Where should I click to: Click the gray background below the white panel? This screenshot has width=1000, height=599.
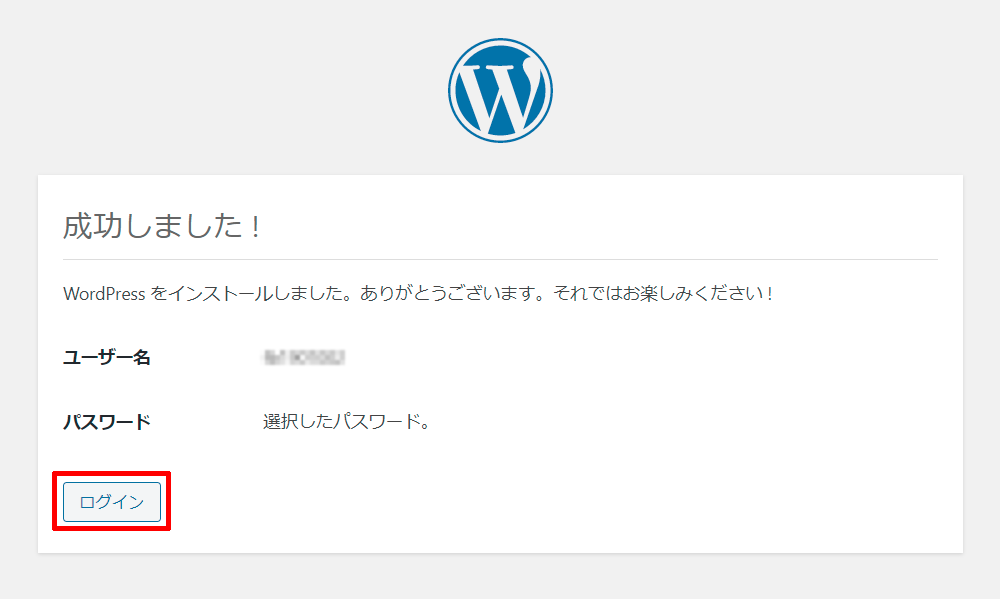click(x=500, y=578)
